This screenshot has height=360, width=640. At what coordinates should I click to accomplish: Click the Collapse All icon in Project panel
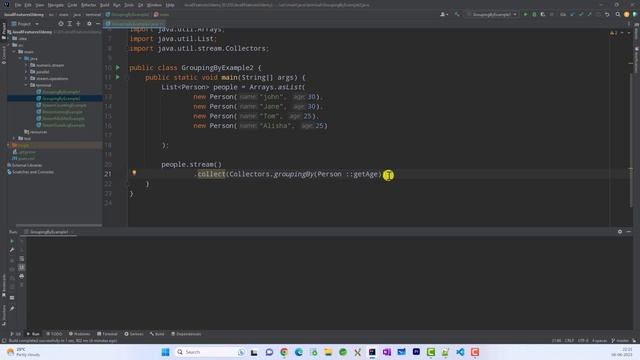tap(78, 24)
